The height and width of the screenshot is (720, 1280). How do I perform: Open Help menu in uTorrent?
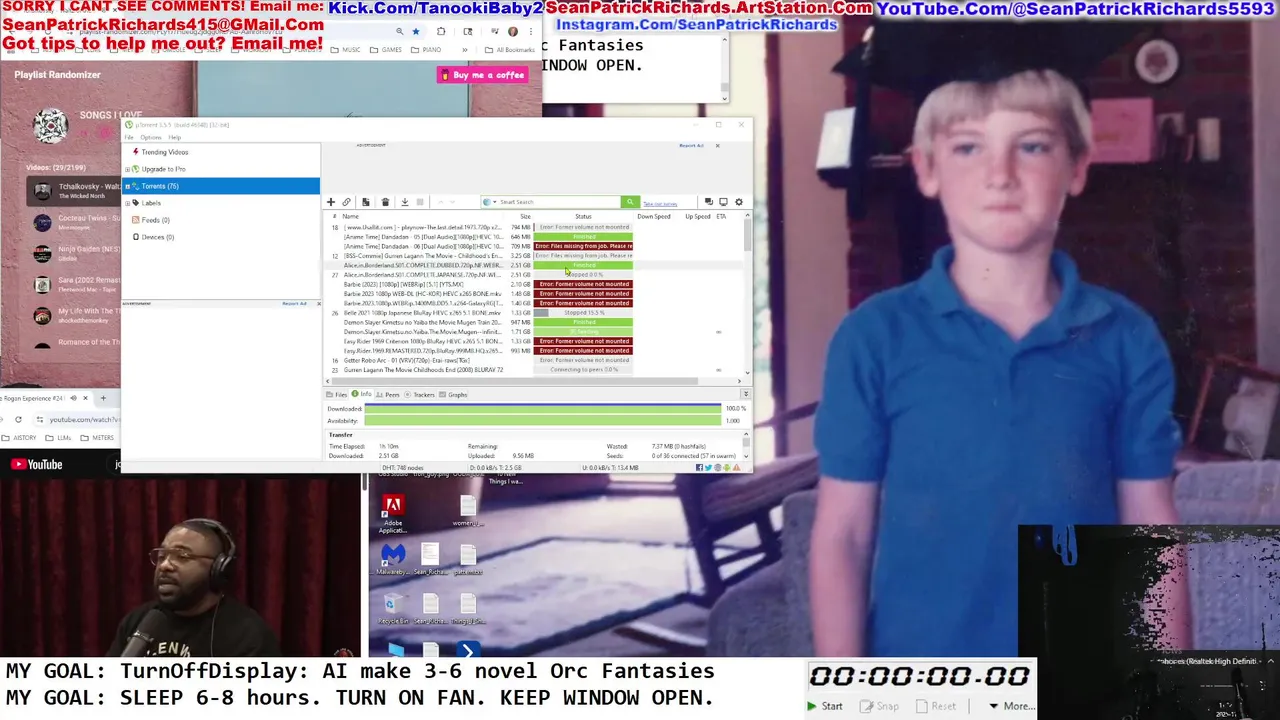(x=175, y=137)
